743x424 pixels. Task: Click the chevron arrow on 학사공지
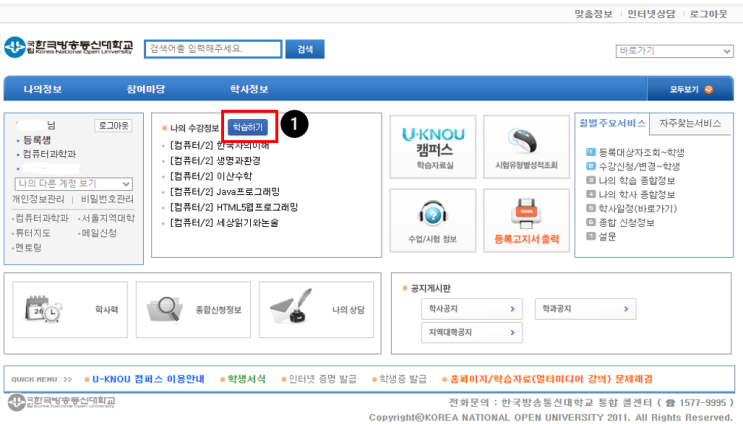512,309
